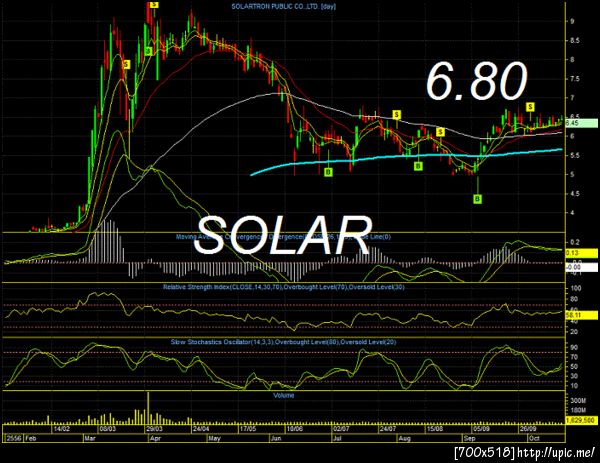Click the 1,829,500 volume value badge
The height and width of the screenshot is (463, 600).
pyautogui.click(x=581, y=420)
